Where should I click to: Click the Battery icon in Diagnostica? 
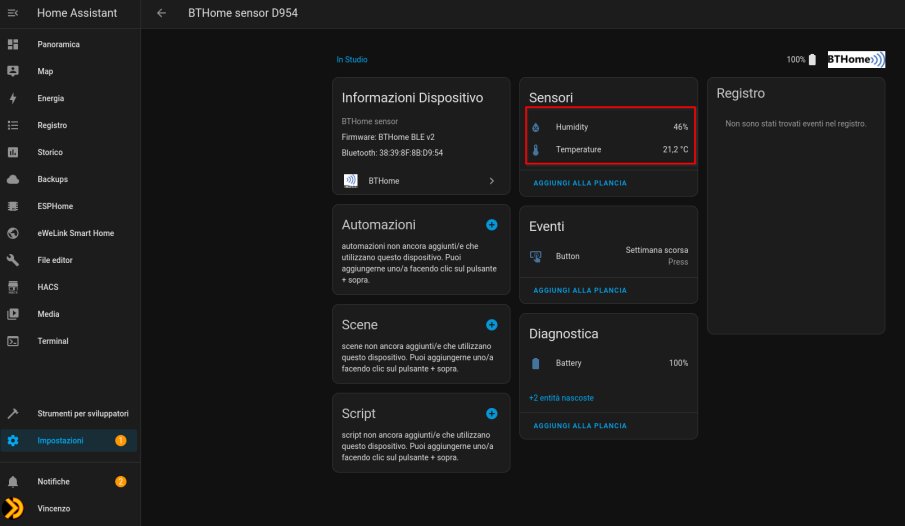click(536, 363)
